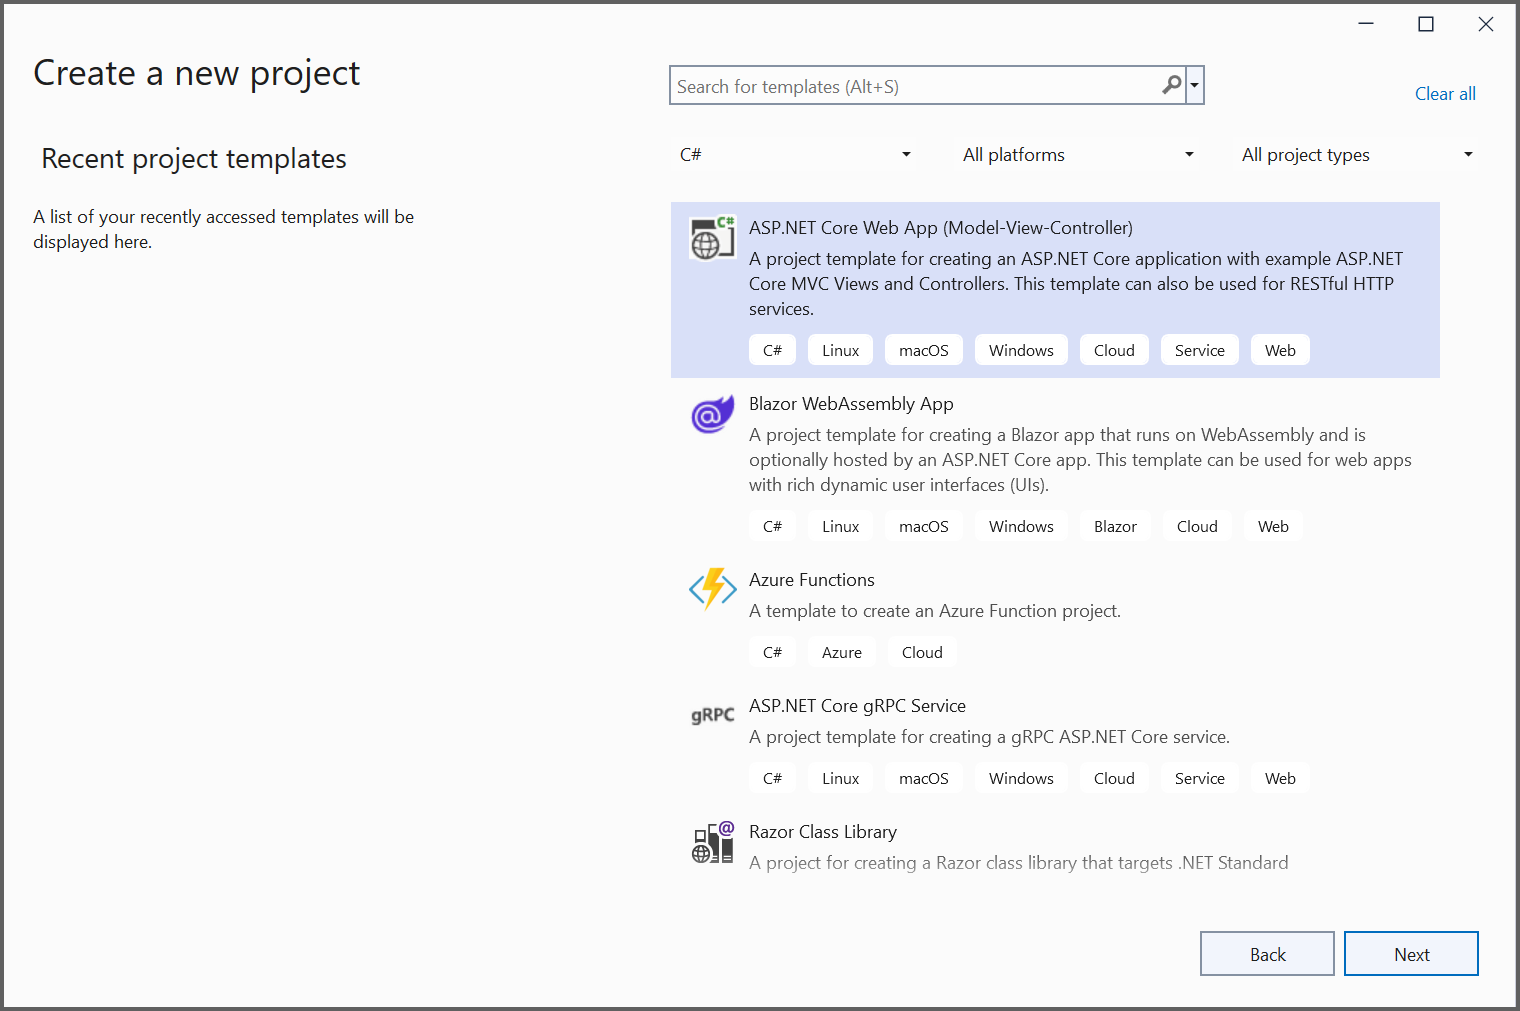This screenshot has width=1520, height=1011.
Task: Click the Clear all filters link
Action: (x=1444, y=94)
